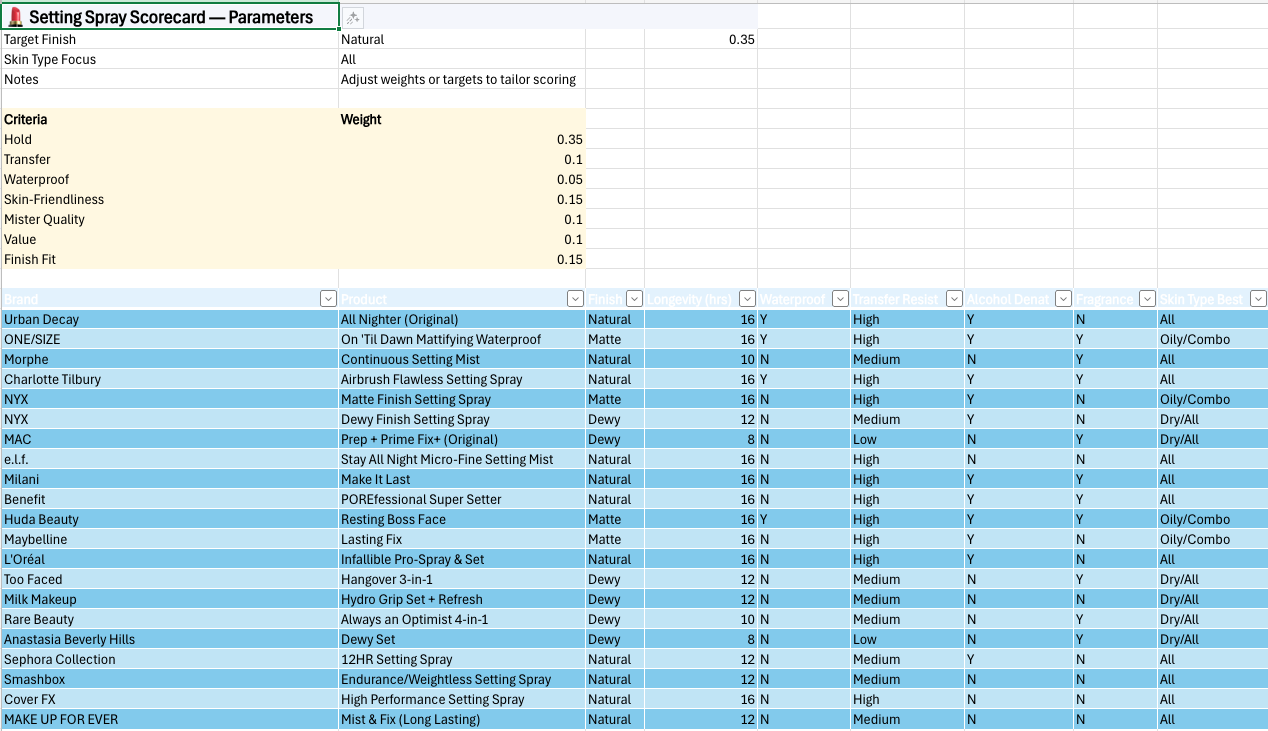Open the Product column filter dropdown

[575, 299]
